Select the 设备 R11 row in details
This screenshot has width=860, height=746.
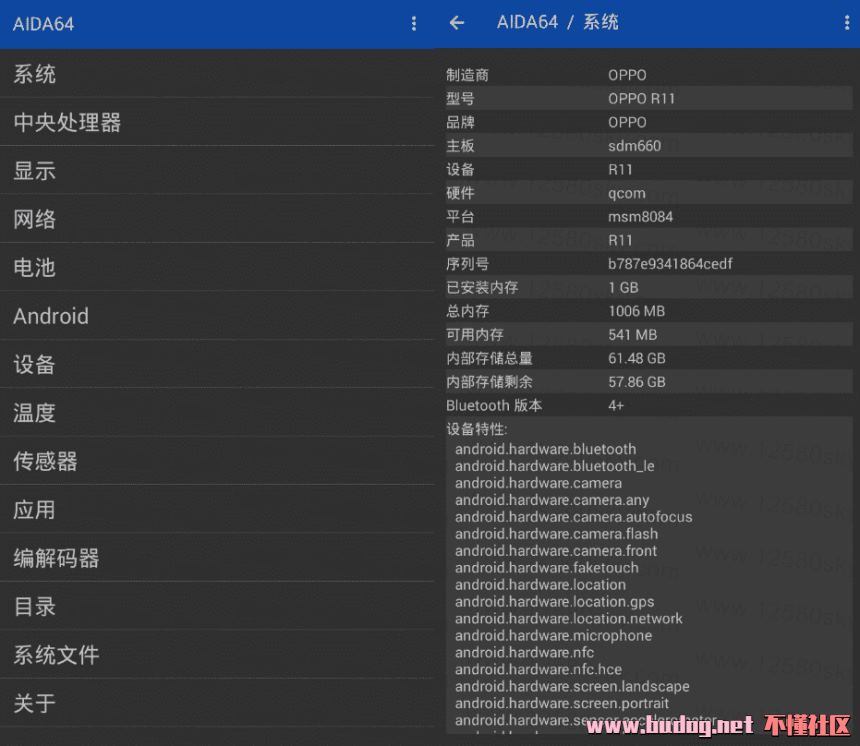[649, 169]
